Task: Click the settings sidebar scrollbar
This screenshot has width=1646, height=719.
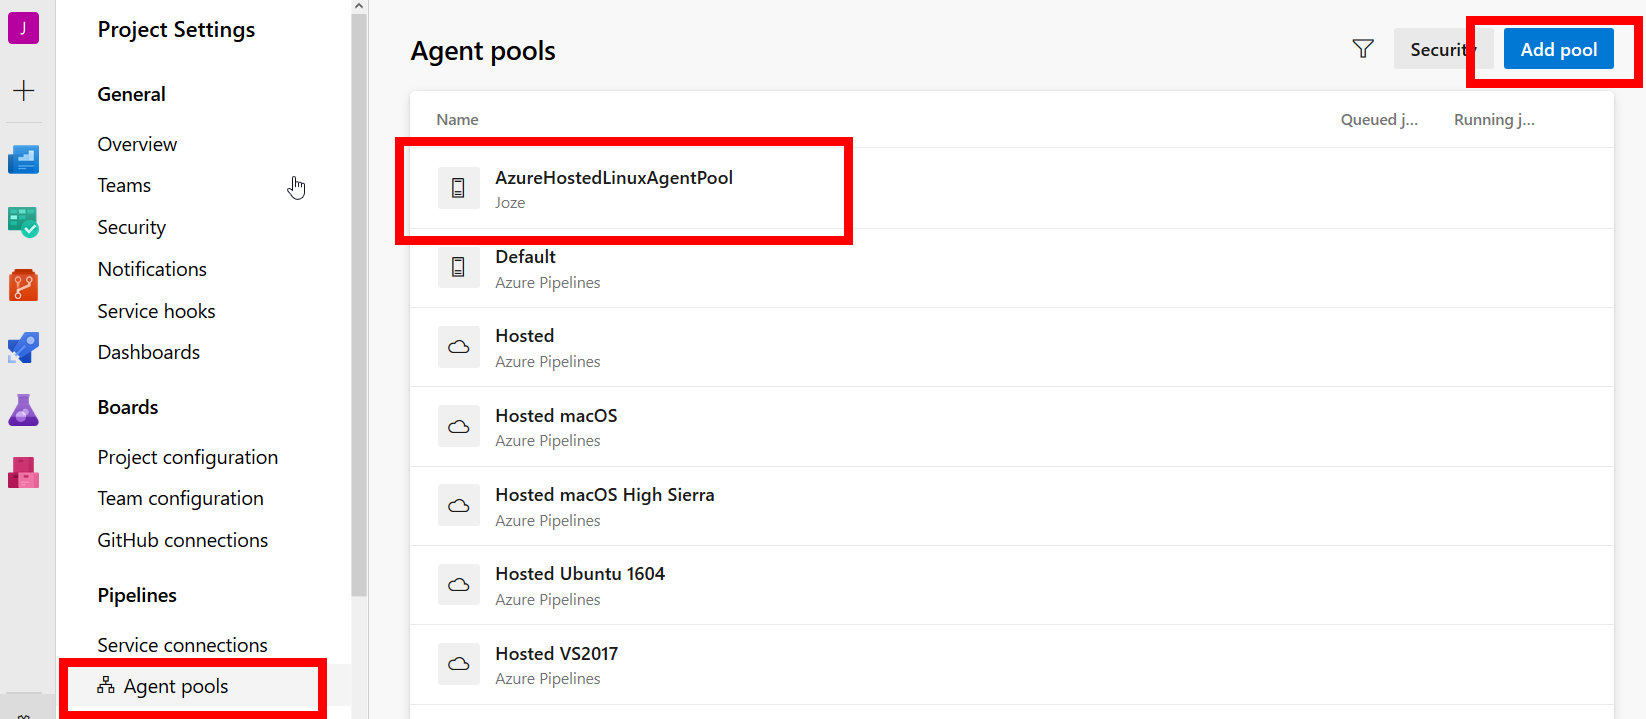Action: (359, 300)
